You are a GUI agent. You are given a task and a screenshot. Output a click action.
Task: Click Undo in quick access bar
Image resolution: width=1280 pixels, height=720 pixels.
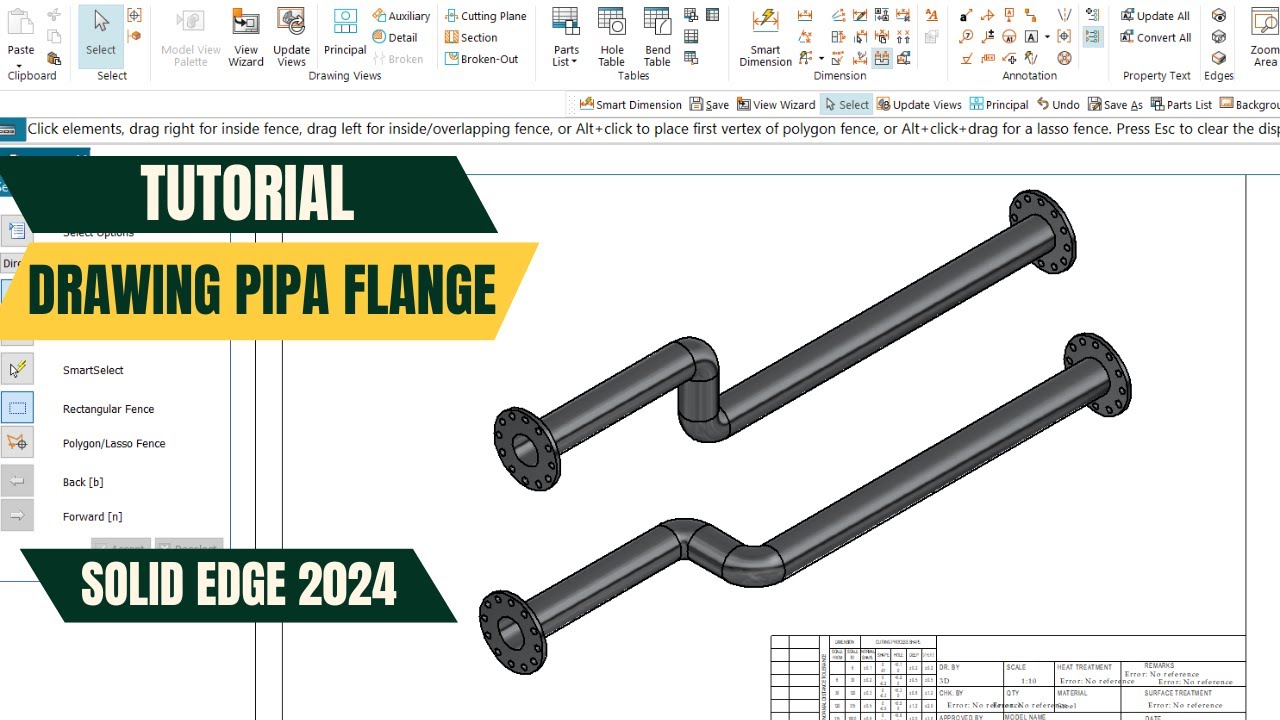click(1058, 104)
